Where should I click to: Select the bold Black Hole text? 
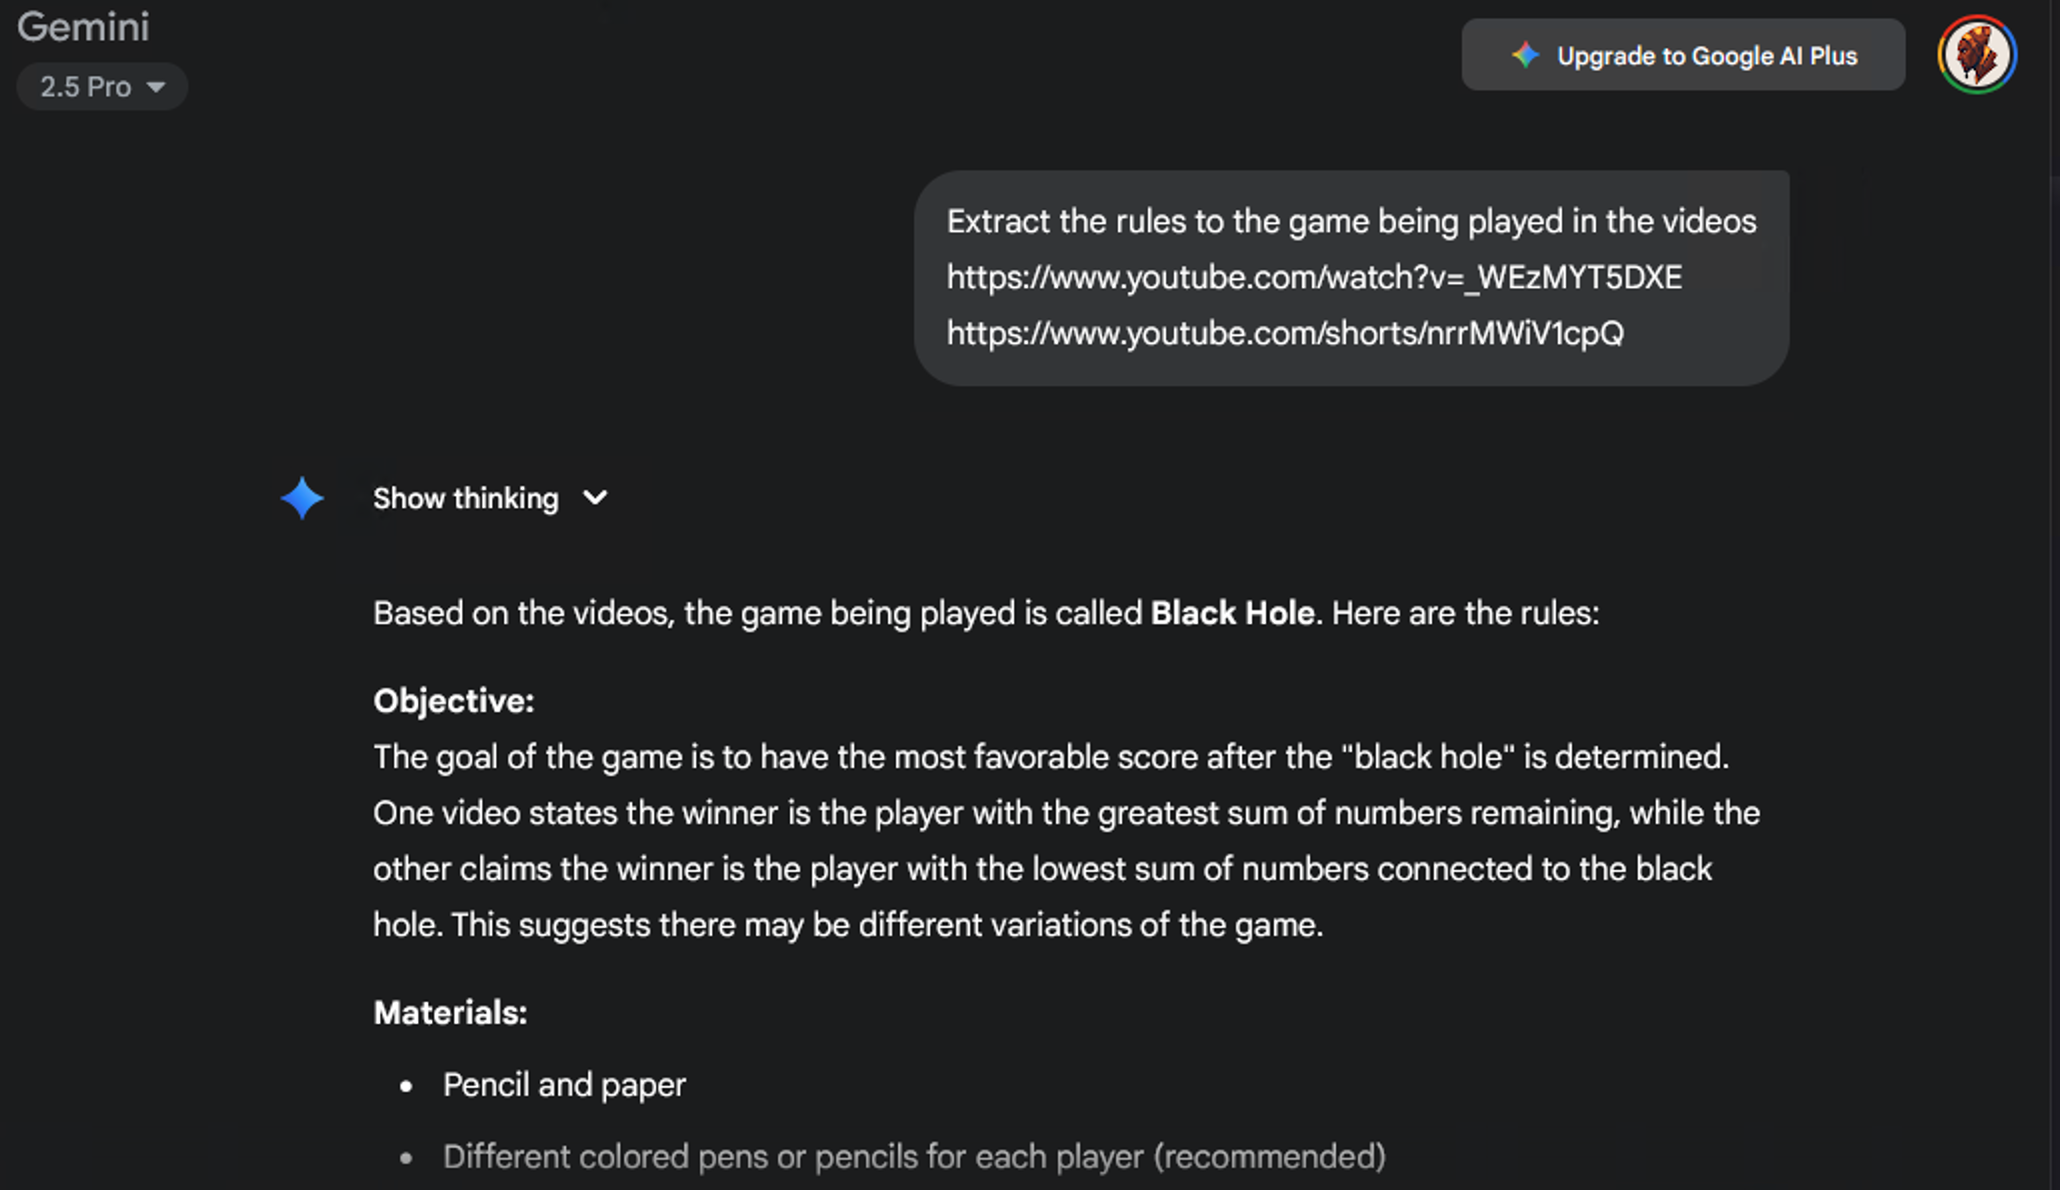point(1231,613)
